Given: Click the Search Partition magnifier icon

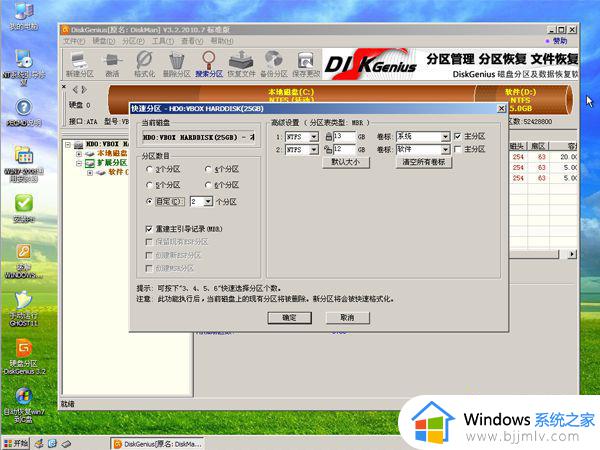Looking at the screenshot, I should coord(209,64).
